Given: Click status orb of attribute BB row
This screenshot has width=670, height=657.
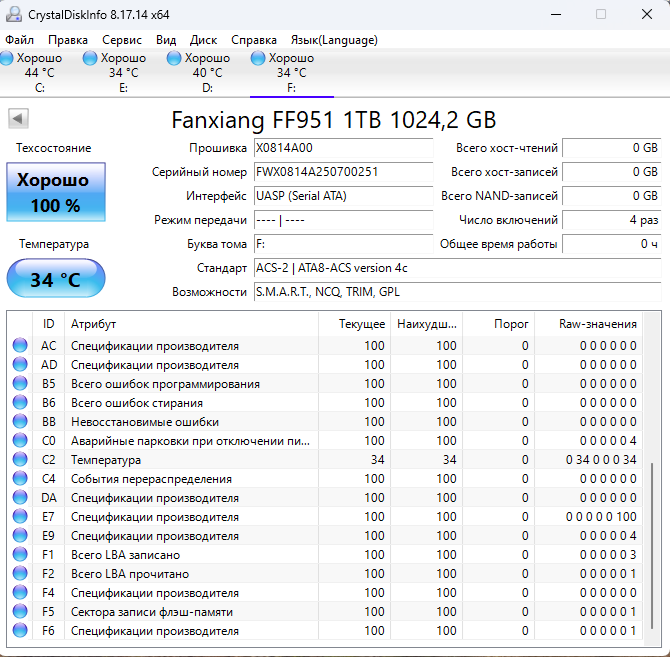Looking at the screenshot, I should [20, 422].
